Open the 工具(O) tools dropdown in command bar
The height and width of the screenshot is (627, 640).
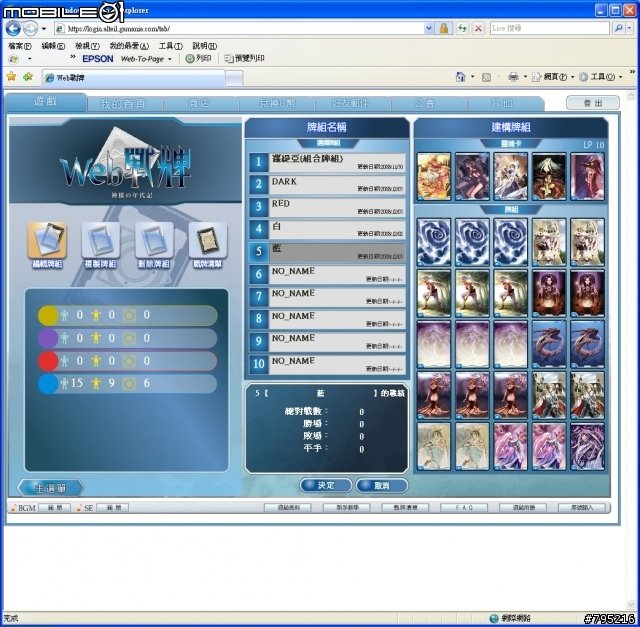click(600, 77)
